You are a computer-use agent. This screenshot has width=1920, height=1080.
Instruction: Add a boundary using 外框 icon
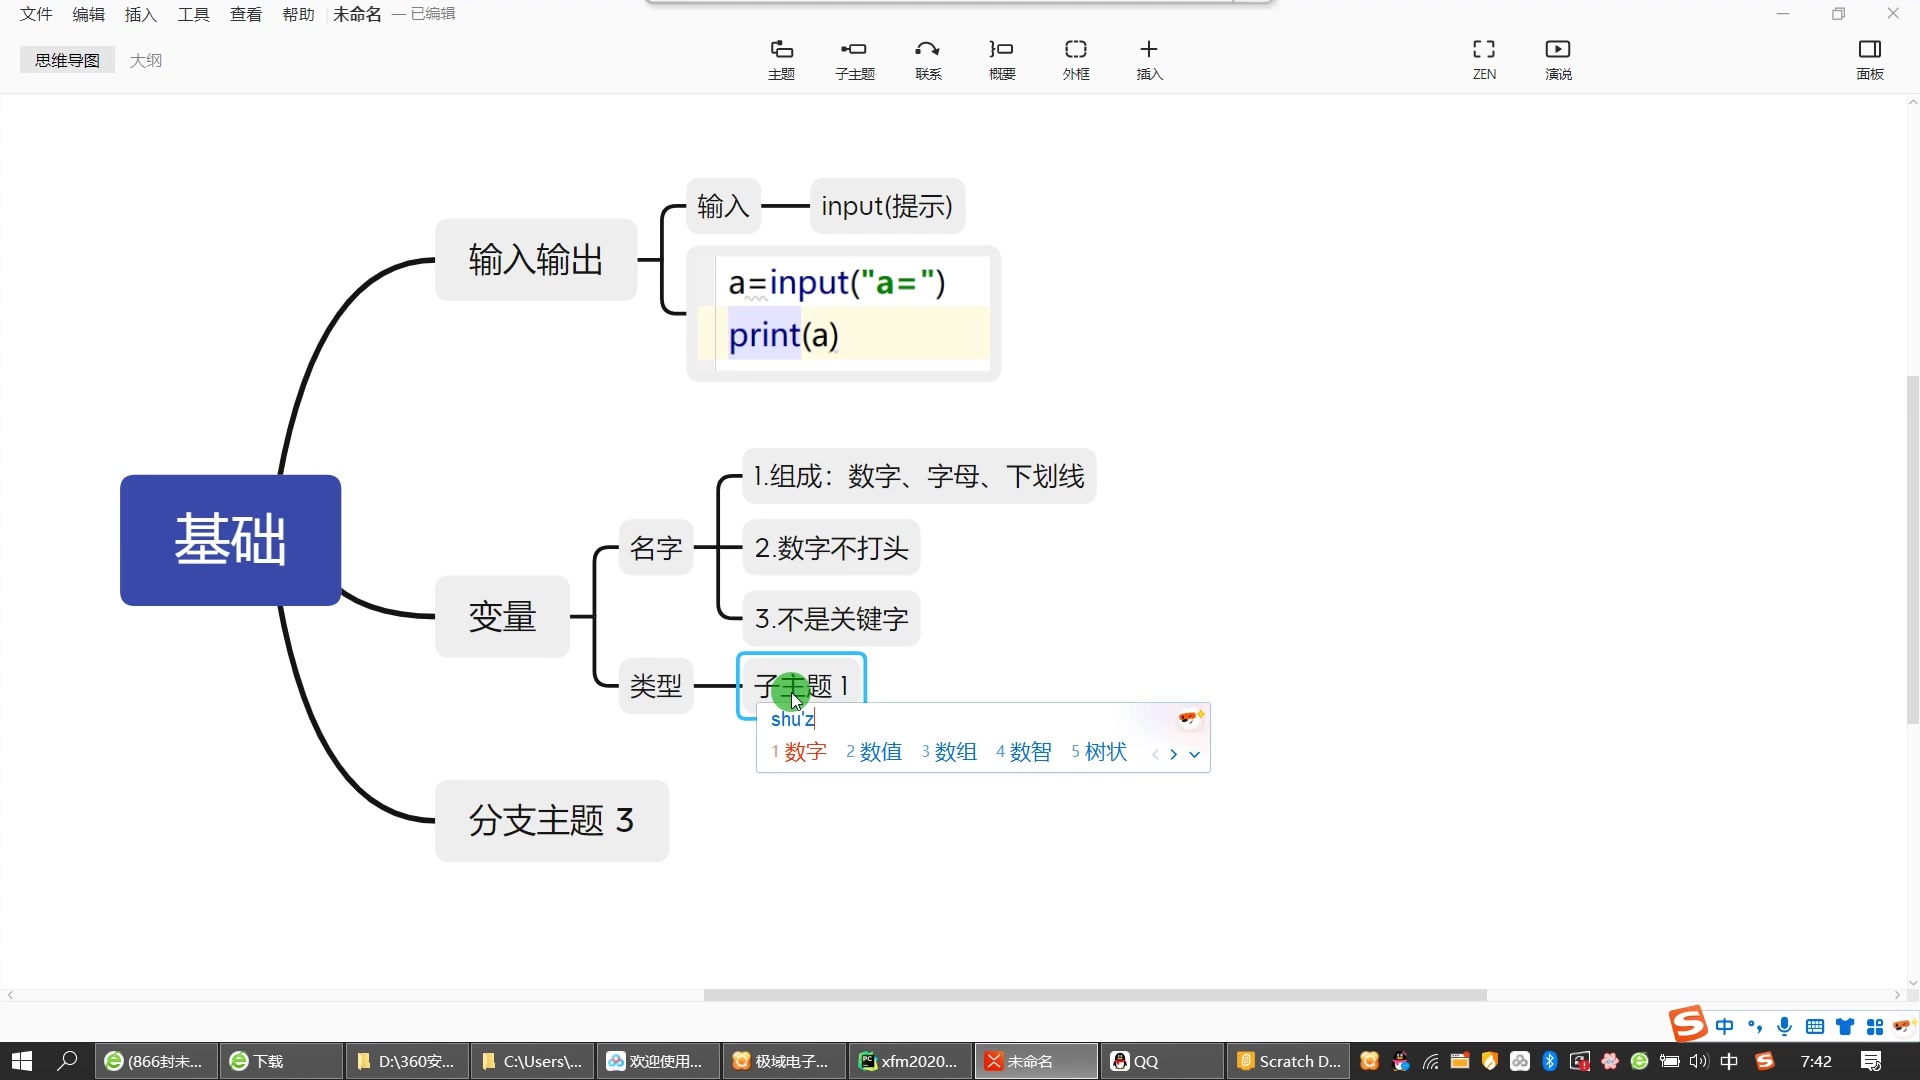pos(1075,58)
